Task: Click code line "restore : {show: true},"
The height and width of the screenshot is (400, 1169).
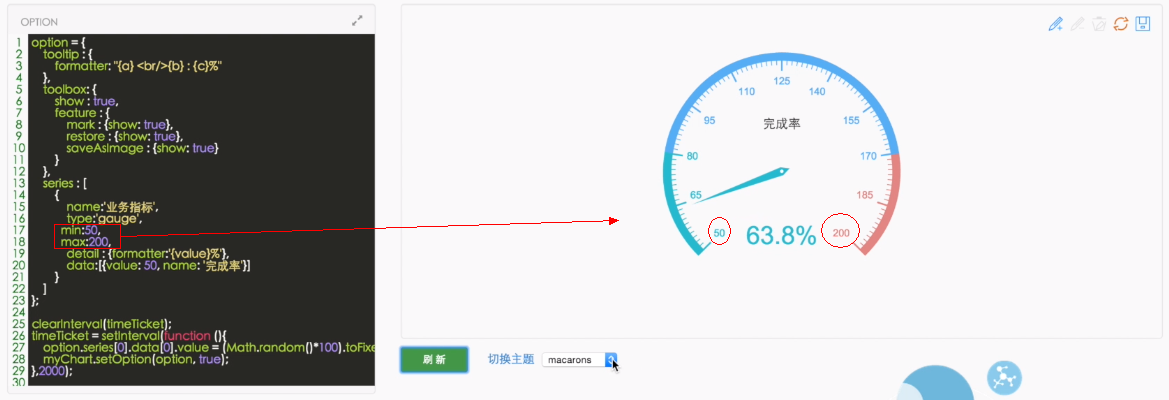Action: pyautogui.click(x=125, y=137)
